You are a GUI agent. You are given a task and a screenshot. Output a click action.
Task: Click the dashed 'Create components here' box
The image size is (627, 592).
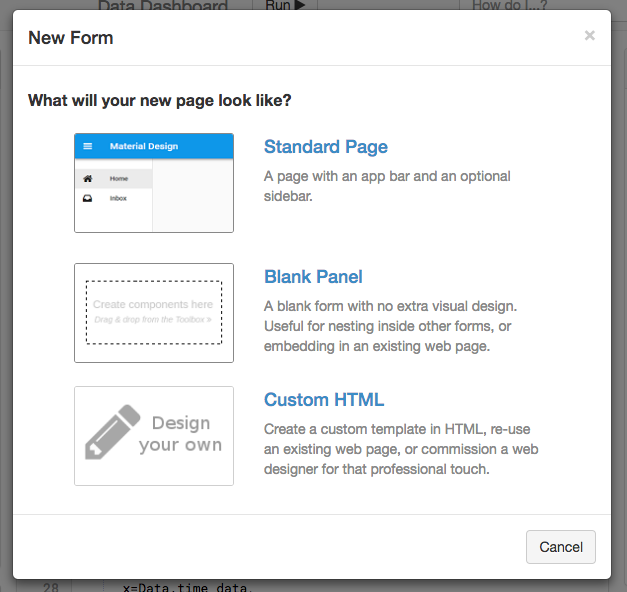coord(153,312)
